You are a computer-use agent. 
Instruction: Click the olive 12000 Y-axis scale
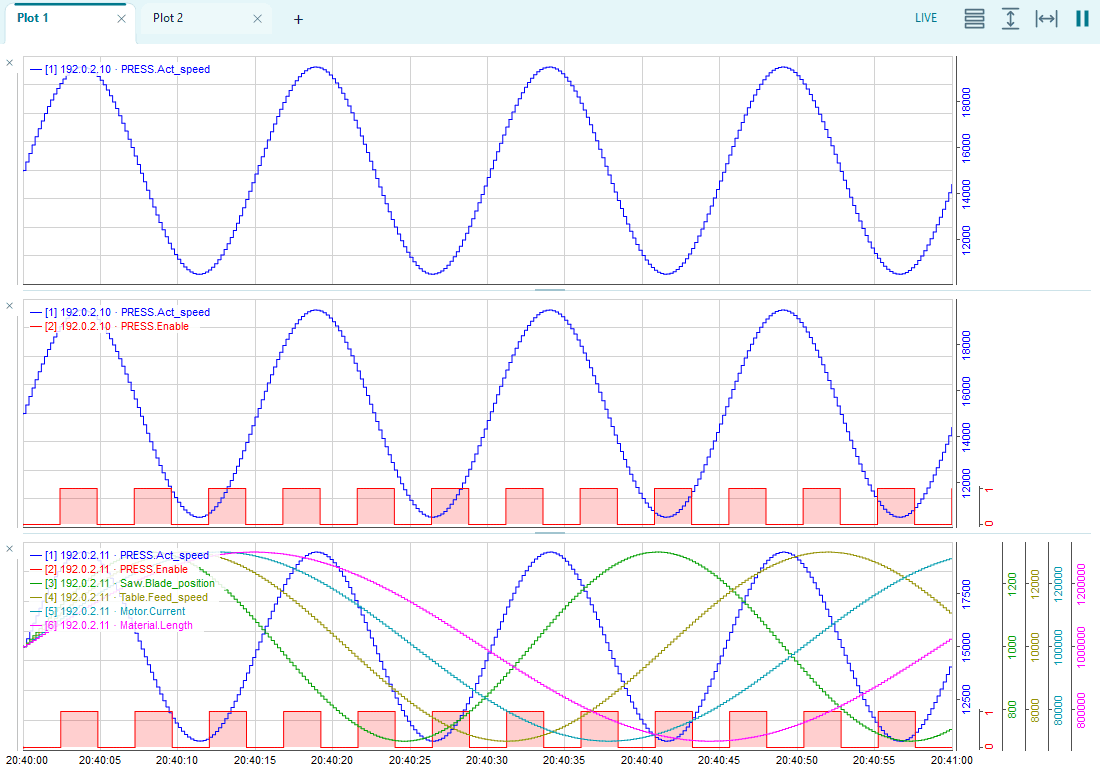coord(1035,584)
